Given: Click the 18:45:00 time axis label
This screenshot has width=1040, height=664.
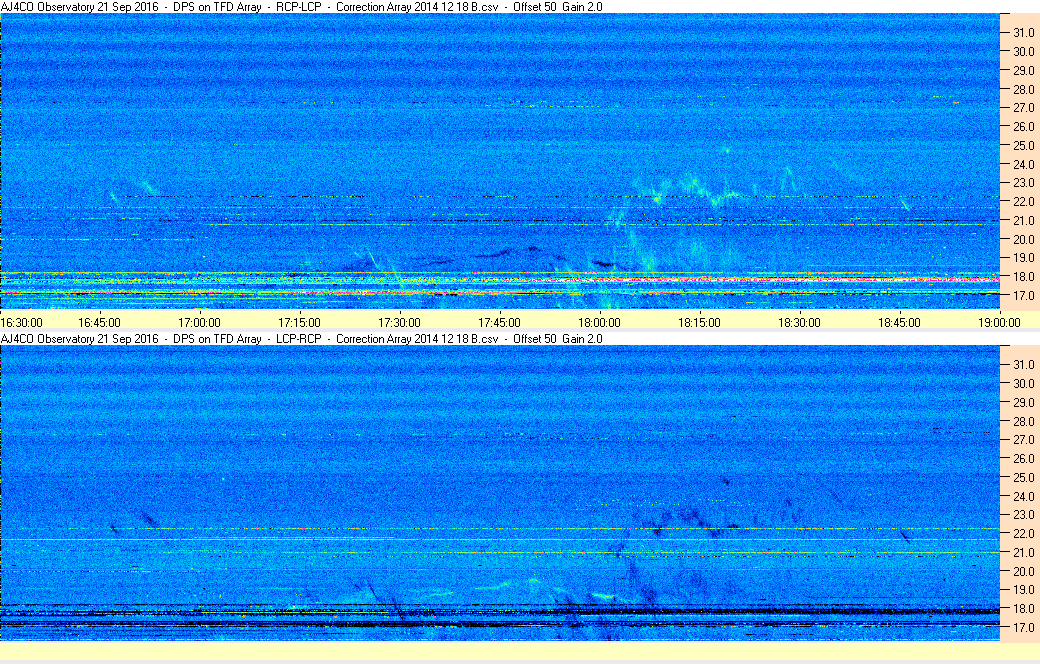Looking at the screenshot, I should pyautogui.click(x=899, y=322).
